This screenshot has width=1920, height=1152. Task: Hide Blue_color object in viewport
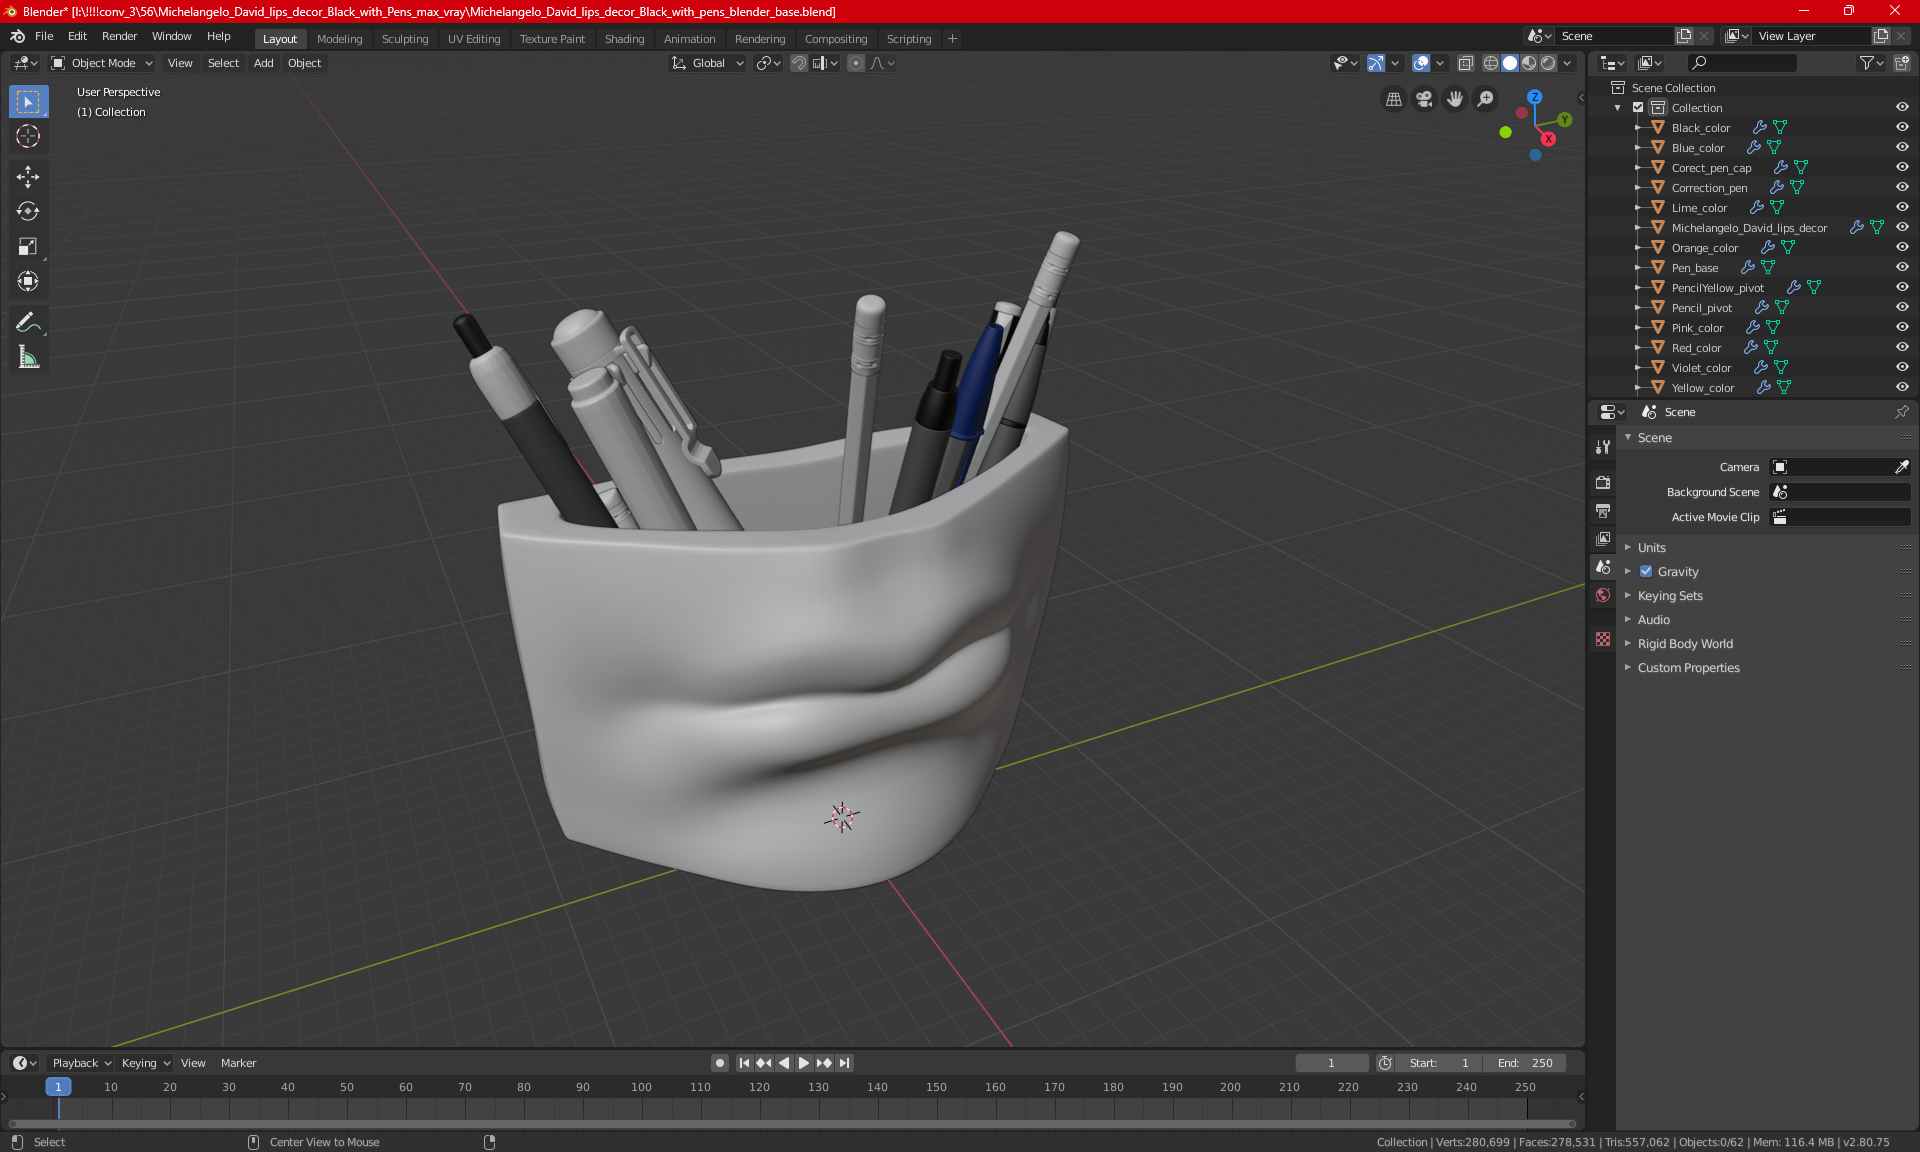pyautogui.click(x=1902, y=148)
